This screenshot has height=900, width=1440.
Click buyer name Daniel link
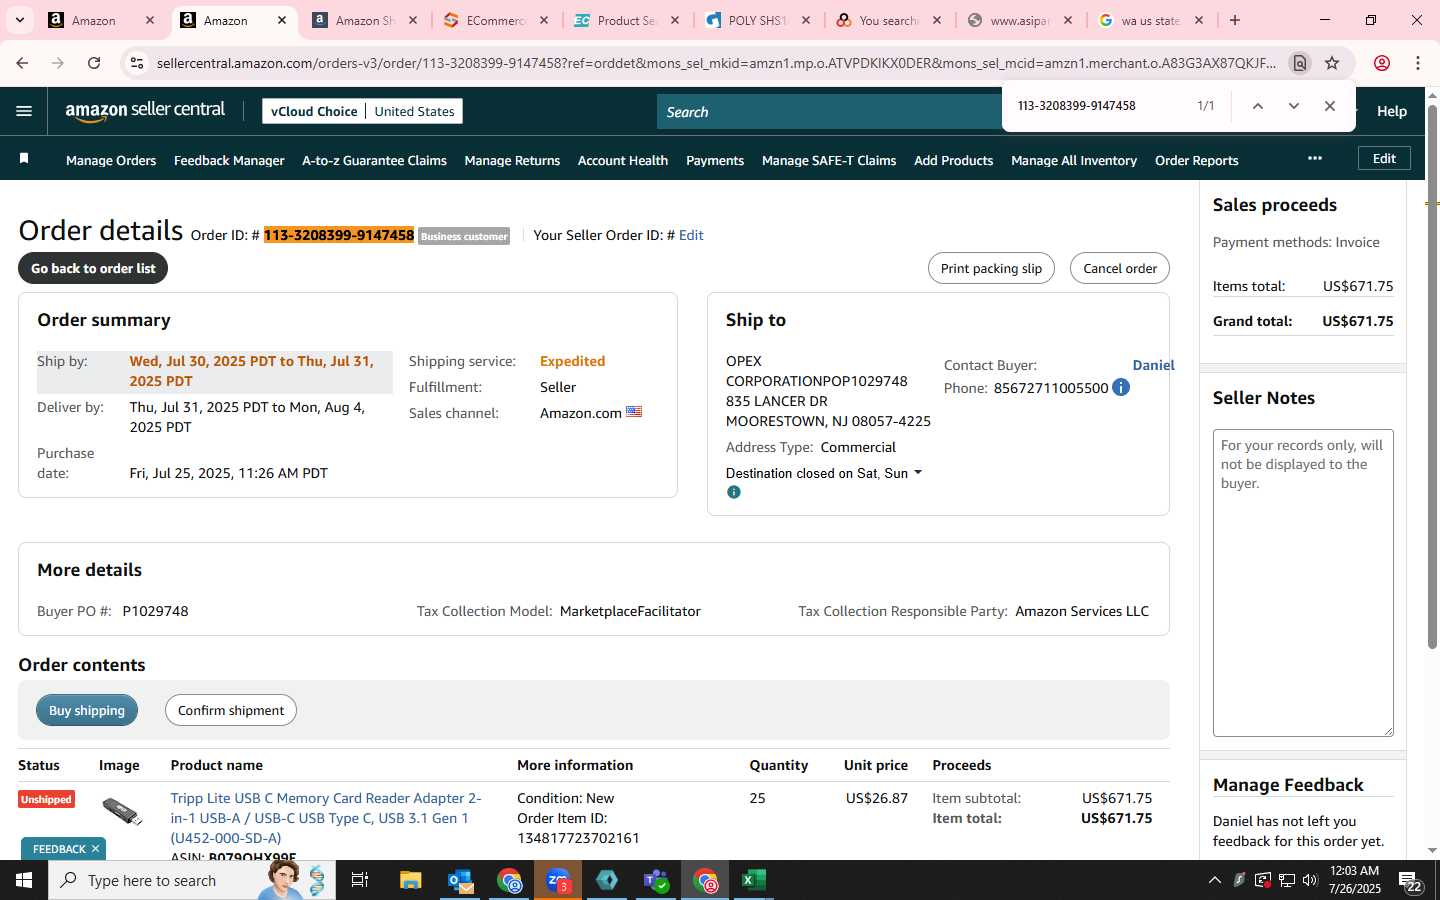[x=1153, y=365]
